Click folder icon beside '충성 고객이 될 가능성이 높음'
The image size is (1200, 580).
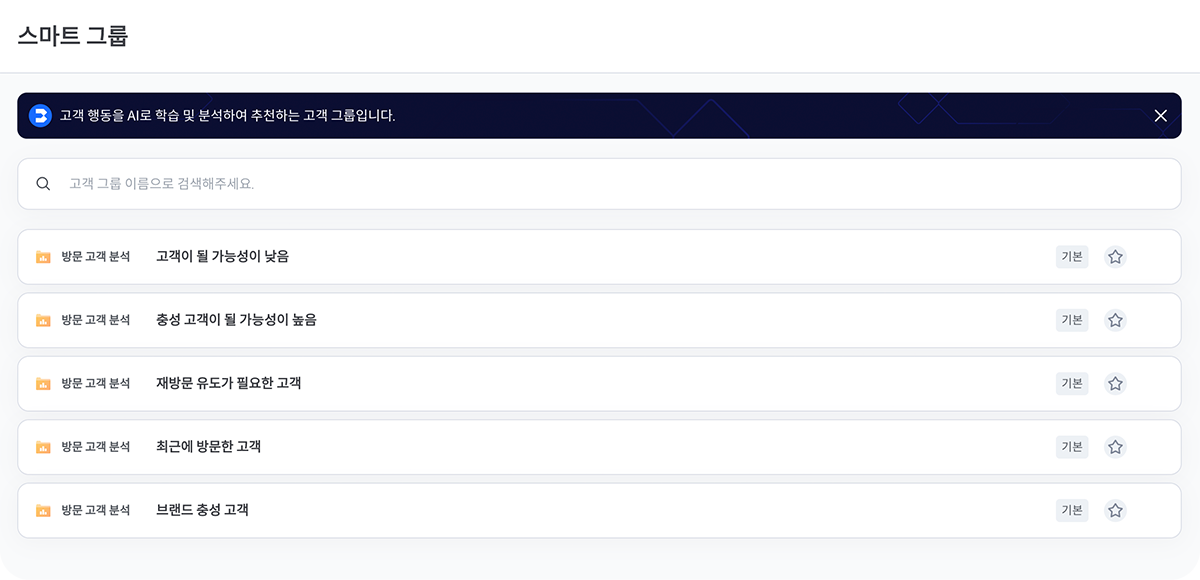click(x=43, y=320)
